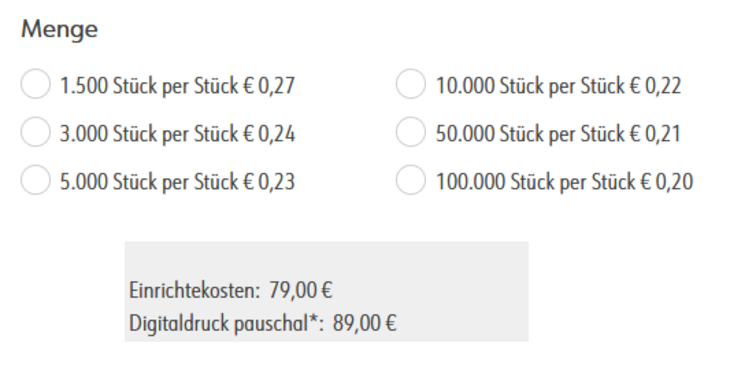Click the Einrichtekosten label text
Screen dimensions: 730x376
(x=194, y=290)
